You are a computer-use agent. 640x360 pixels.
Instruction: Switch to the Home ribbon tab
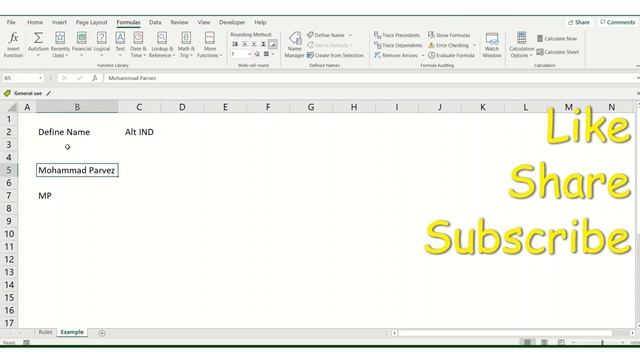point(35,22)
